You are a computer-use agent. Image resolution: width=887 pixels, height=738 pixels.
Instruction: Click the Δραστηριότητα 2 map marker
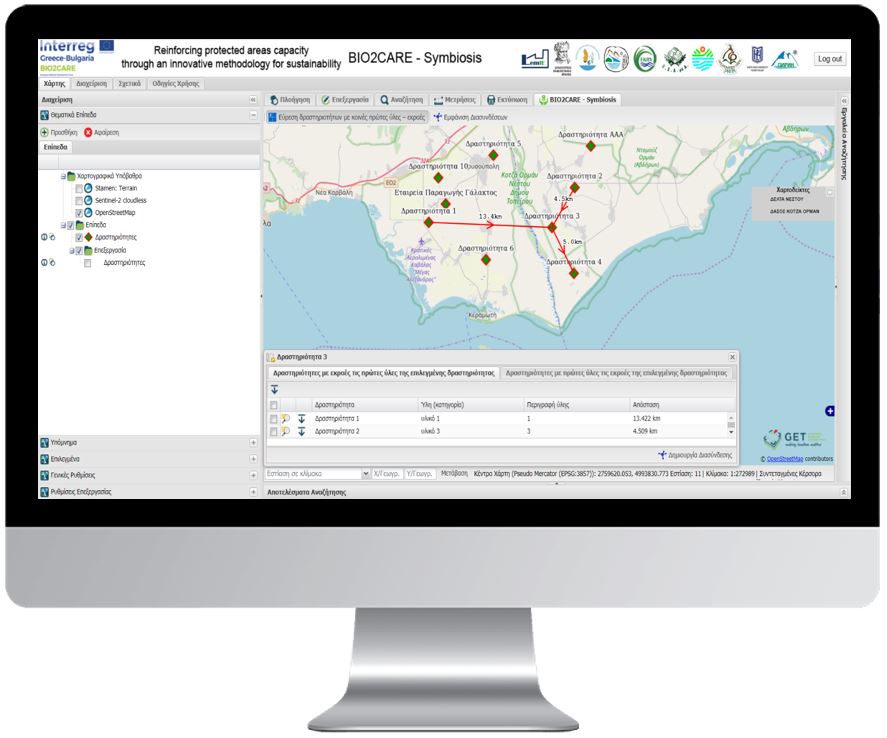575,187
